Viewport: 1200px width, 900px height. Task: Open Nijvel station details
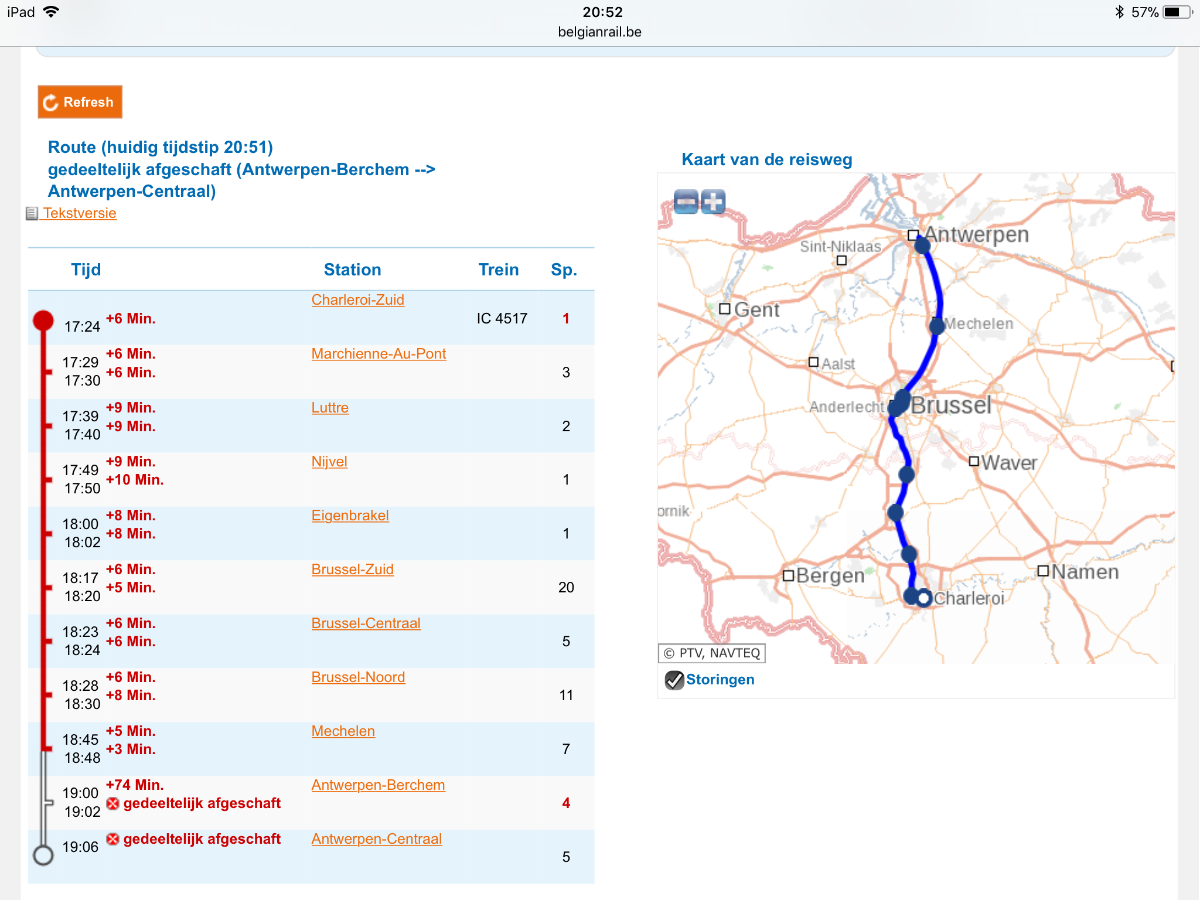(x=329, y=462)
